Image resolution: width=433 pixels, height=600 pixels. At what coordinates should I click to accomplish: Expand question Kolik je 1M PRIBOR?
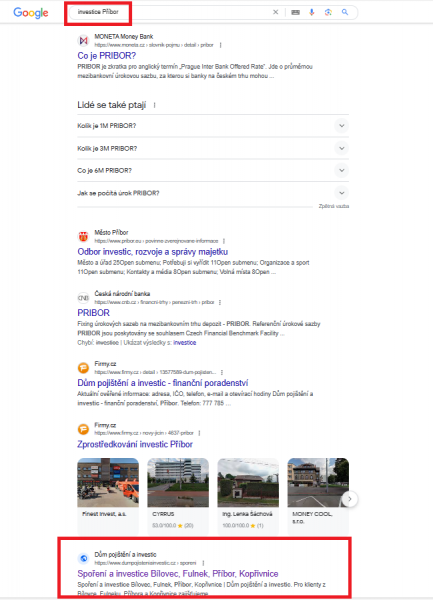(x=213, y=126)
